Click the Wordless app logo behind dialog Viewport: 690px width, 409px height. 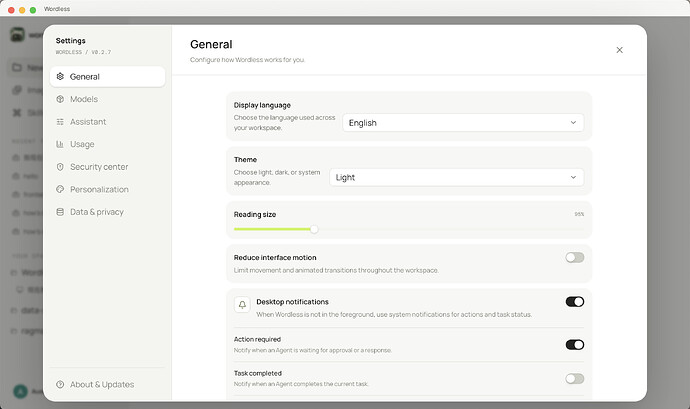point(18,34)
